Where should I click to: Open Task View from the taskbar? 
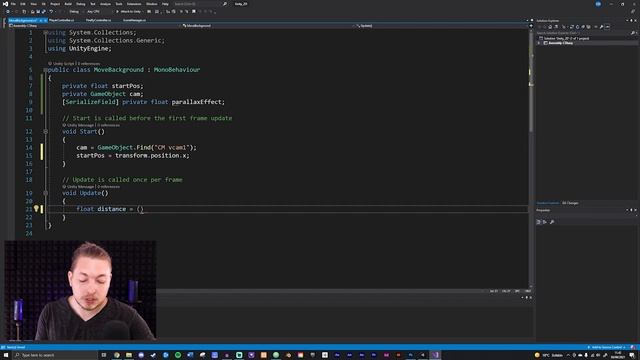[x=104, y=355]
